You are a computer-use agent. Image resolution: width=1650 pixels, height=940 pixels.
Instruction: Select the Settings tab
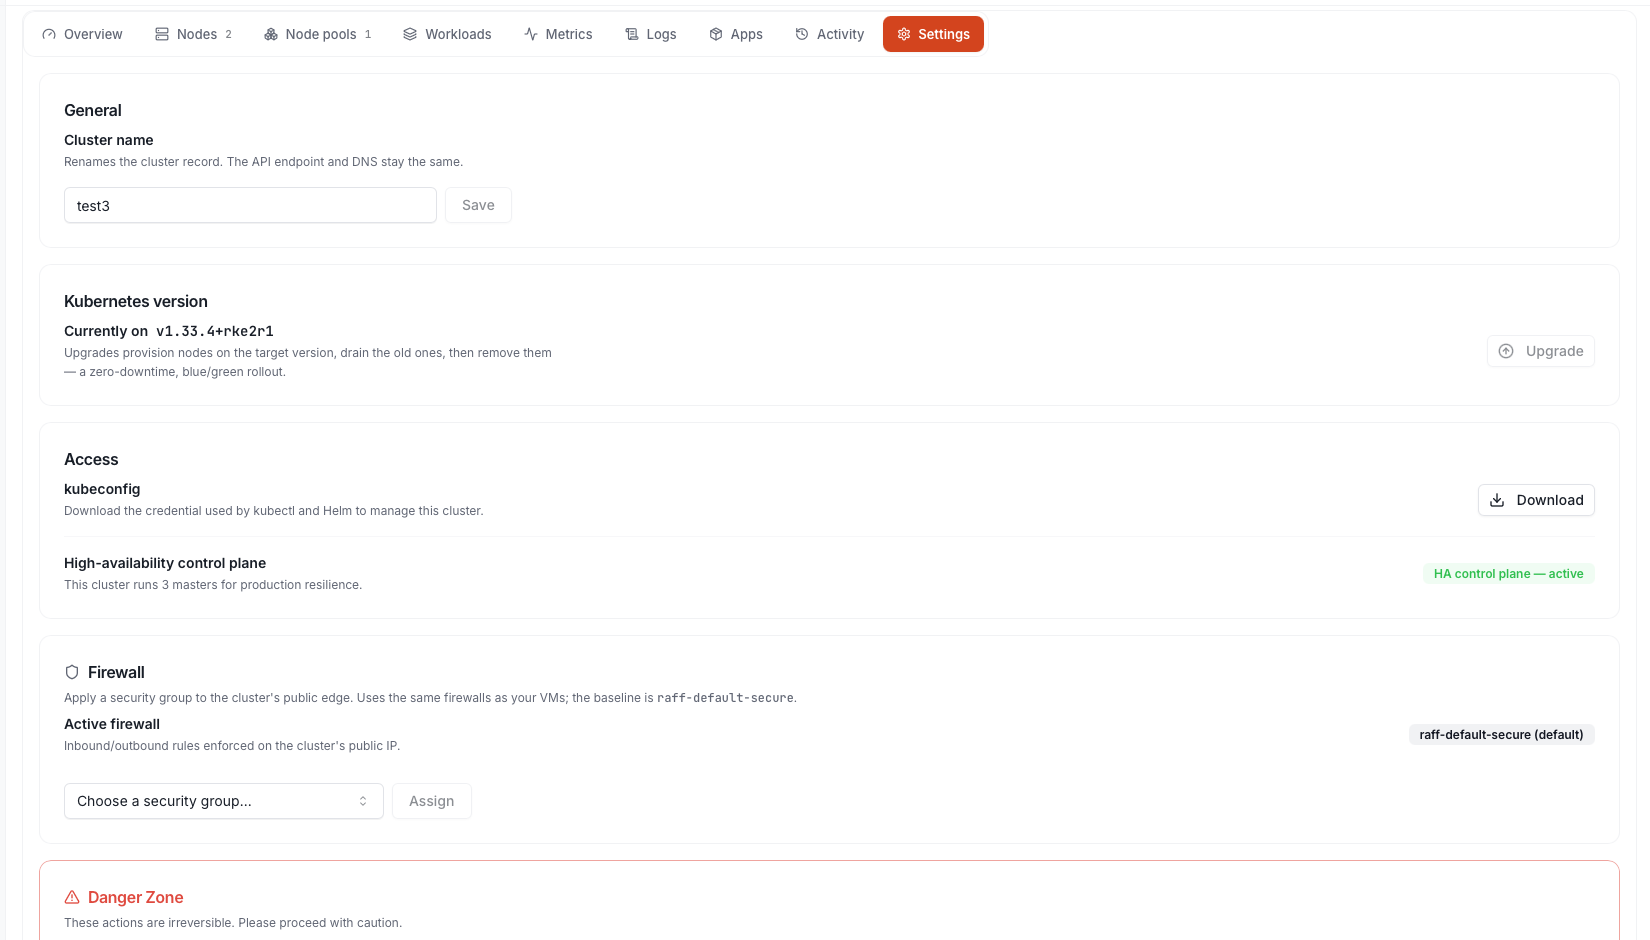click(x=933, y=34)
